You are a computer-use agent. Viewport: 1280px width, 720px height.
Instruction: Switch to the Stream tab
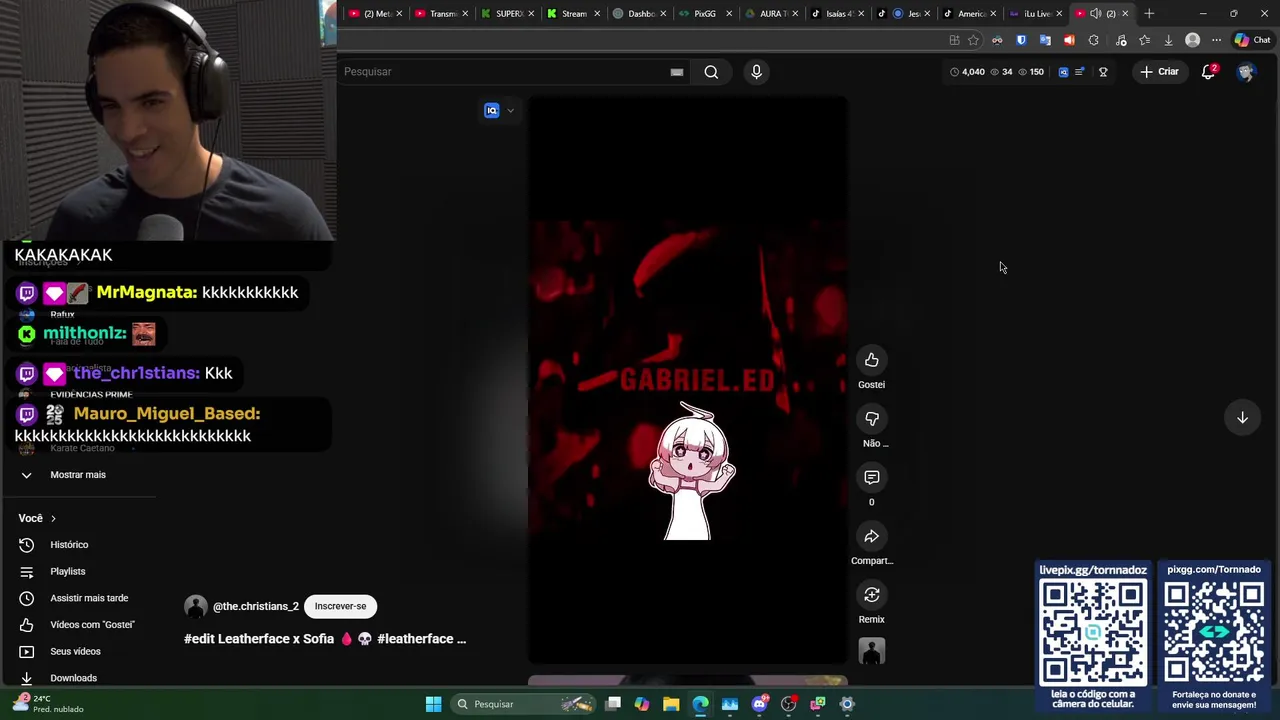point(573,13)
